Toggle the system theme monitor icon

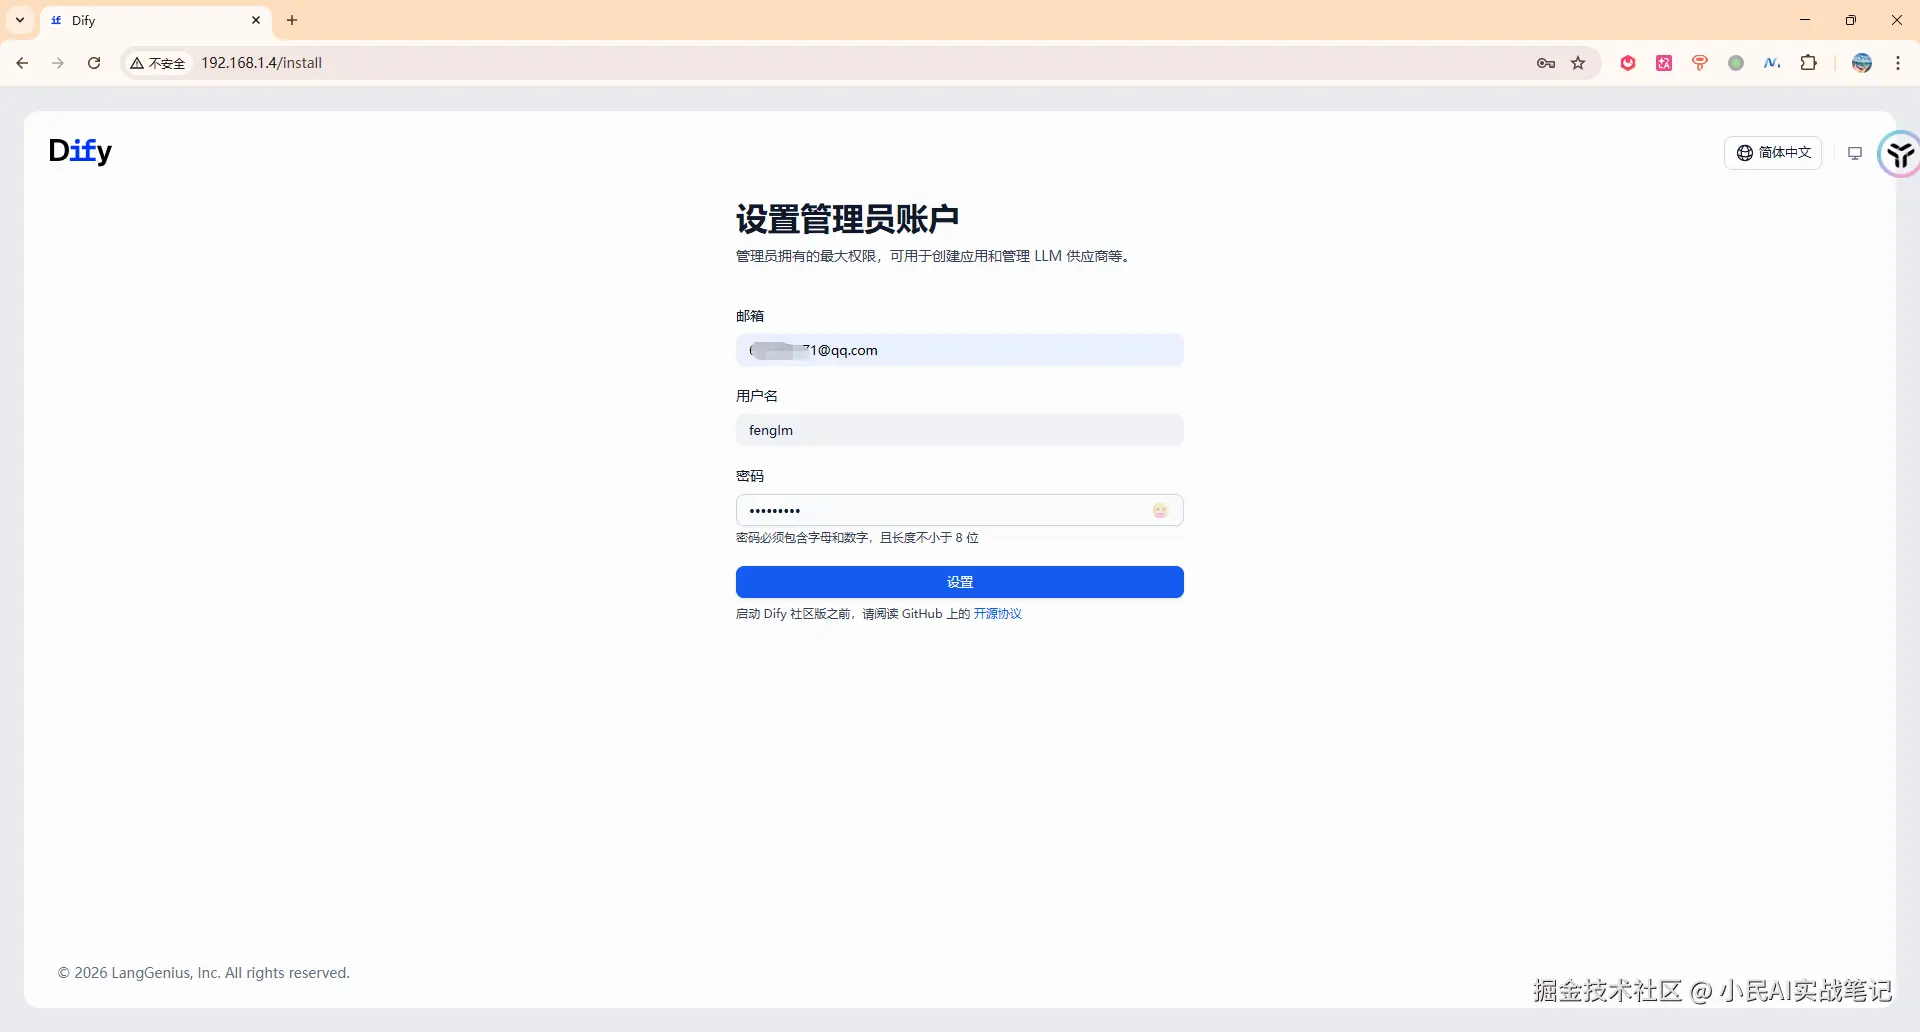coord(1855,153)
